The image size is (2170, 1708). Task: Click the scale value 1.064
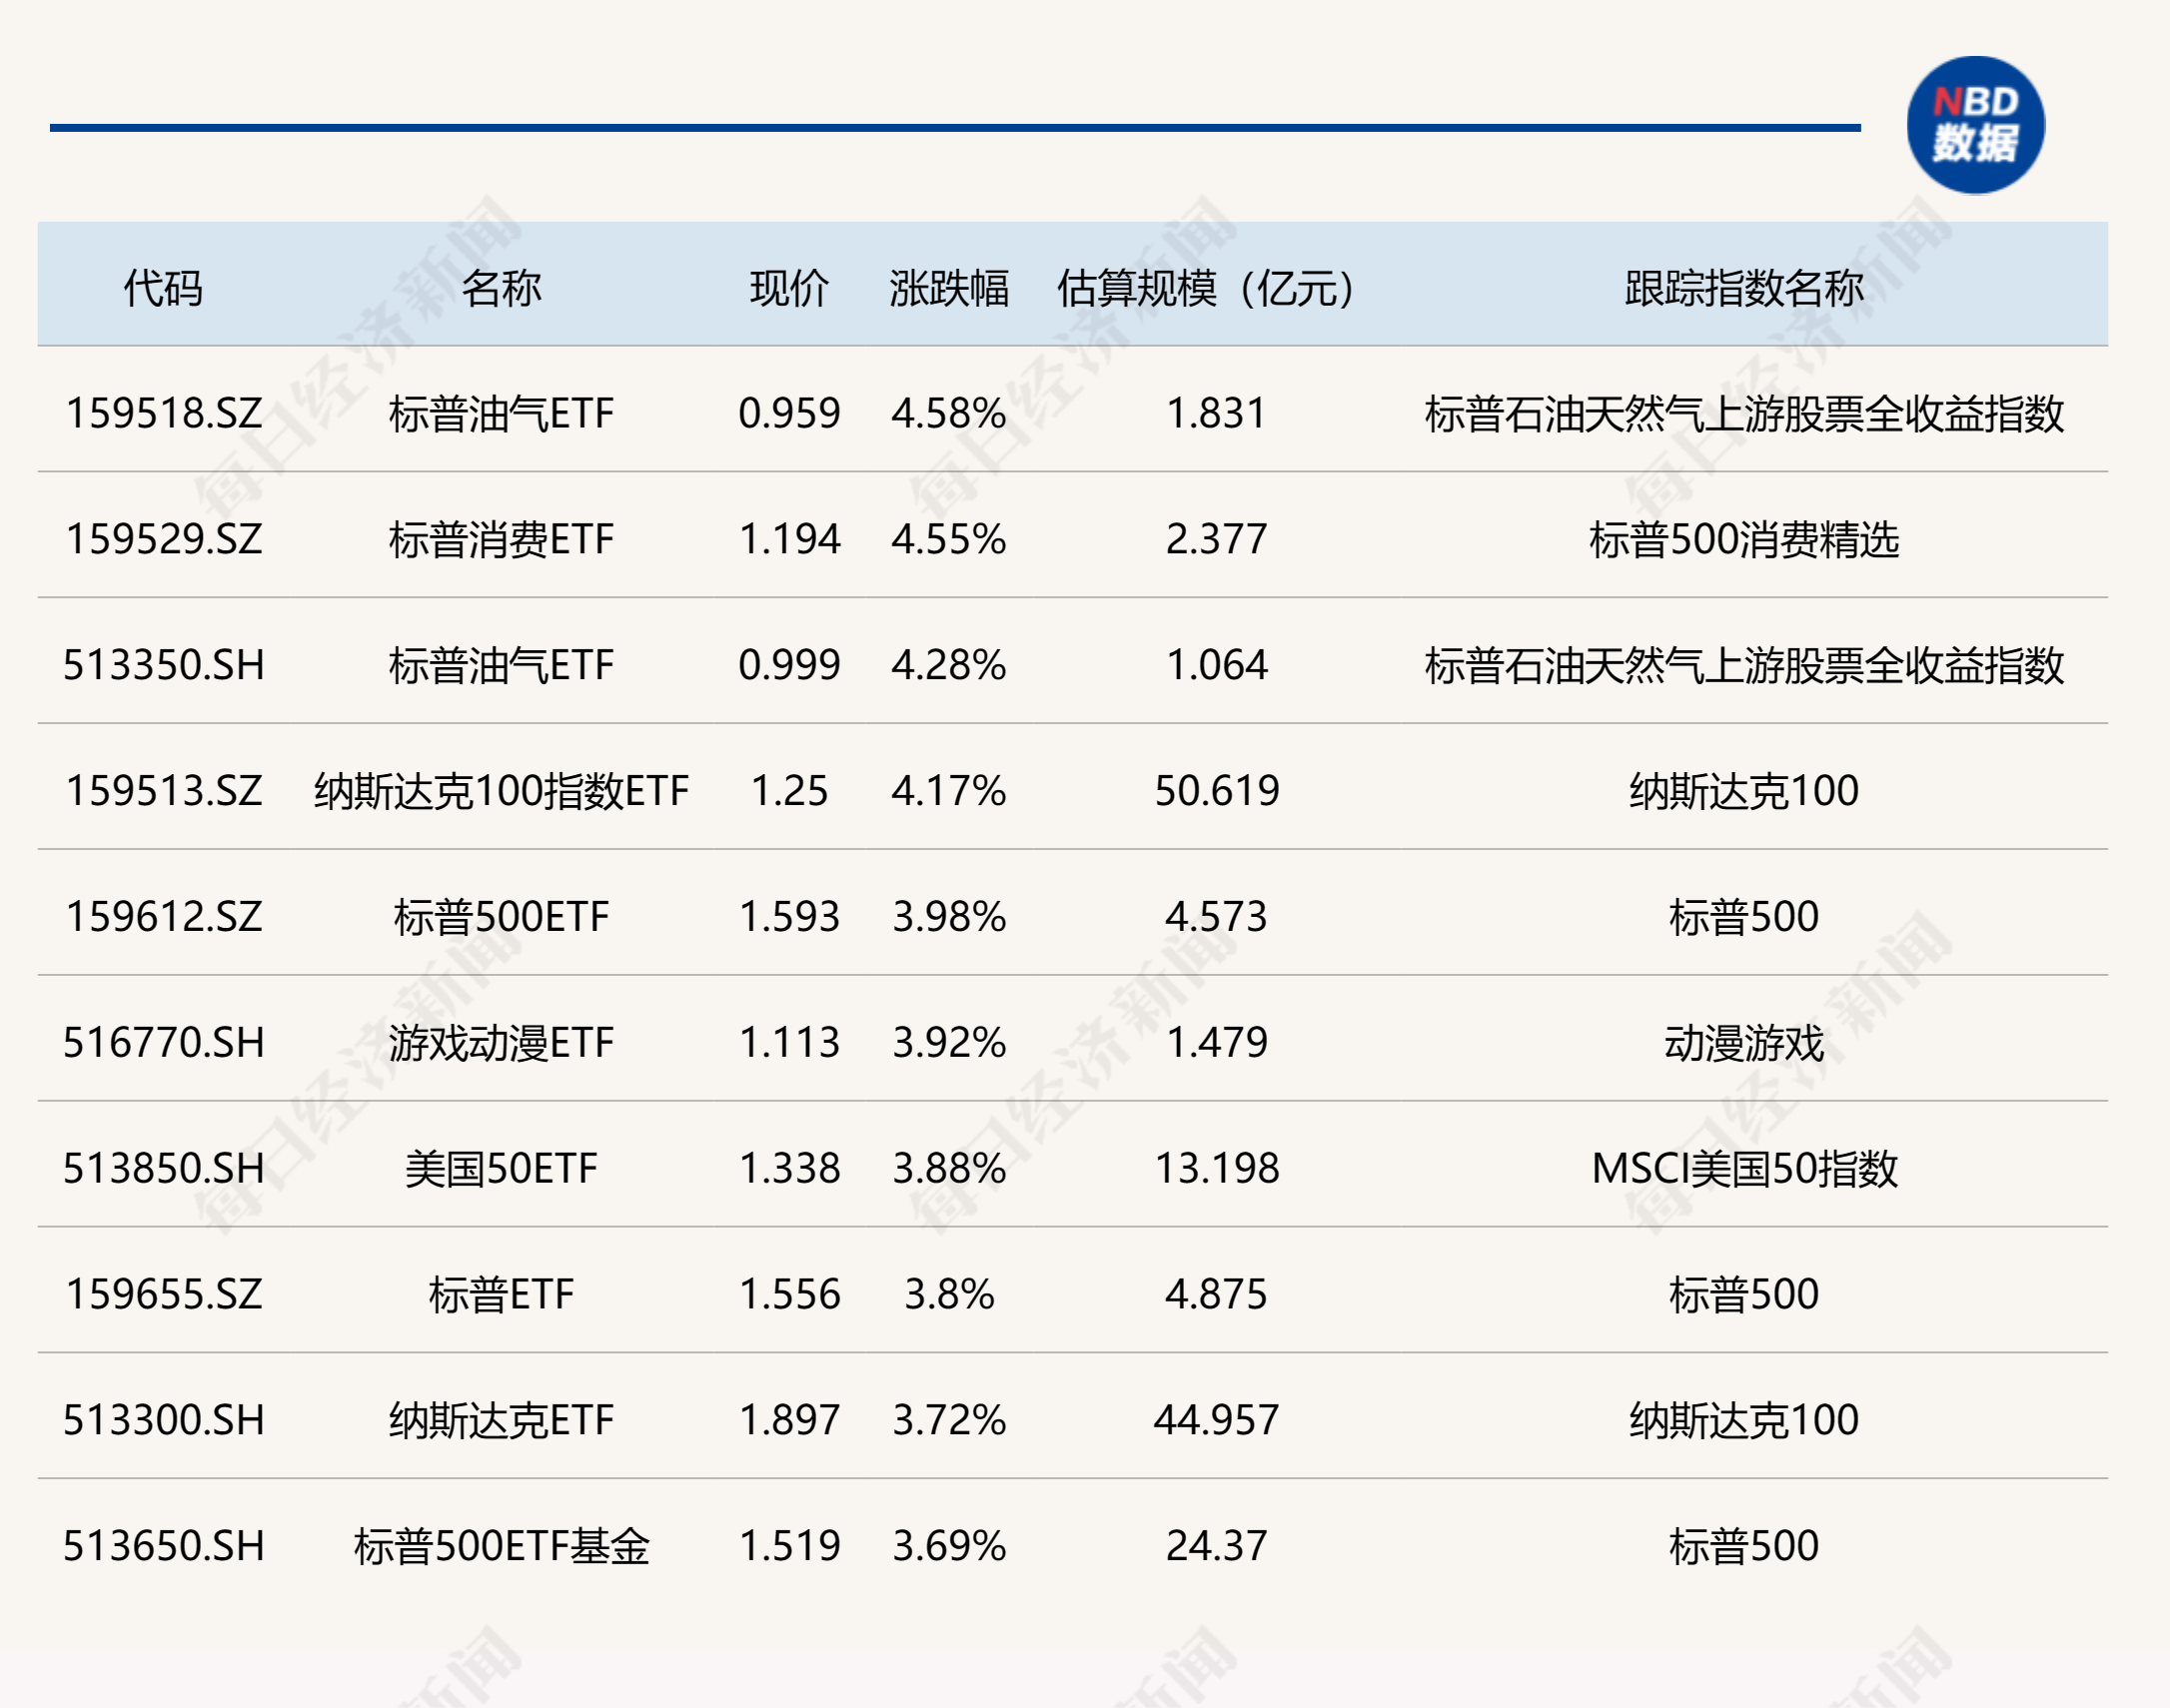point(1216,665)
